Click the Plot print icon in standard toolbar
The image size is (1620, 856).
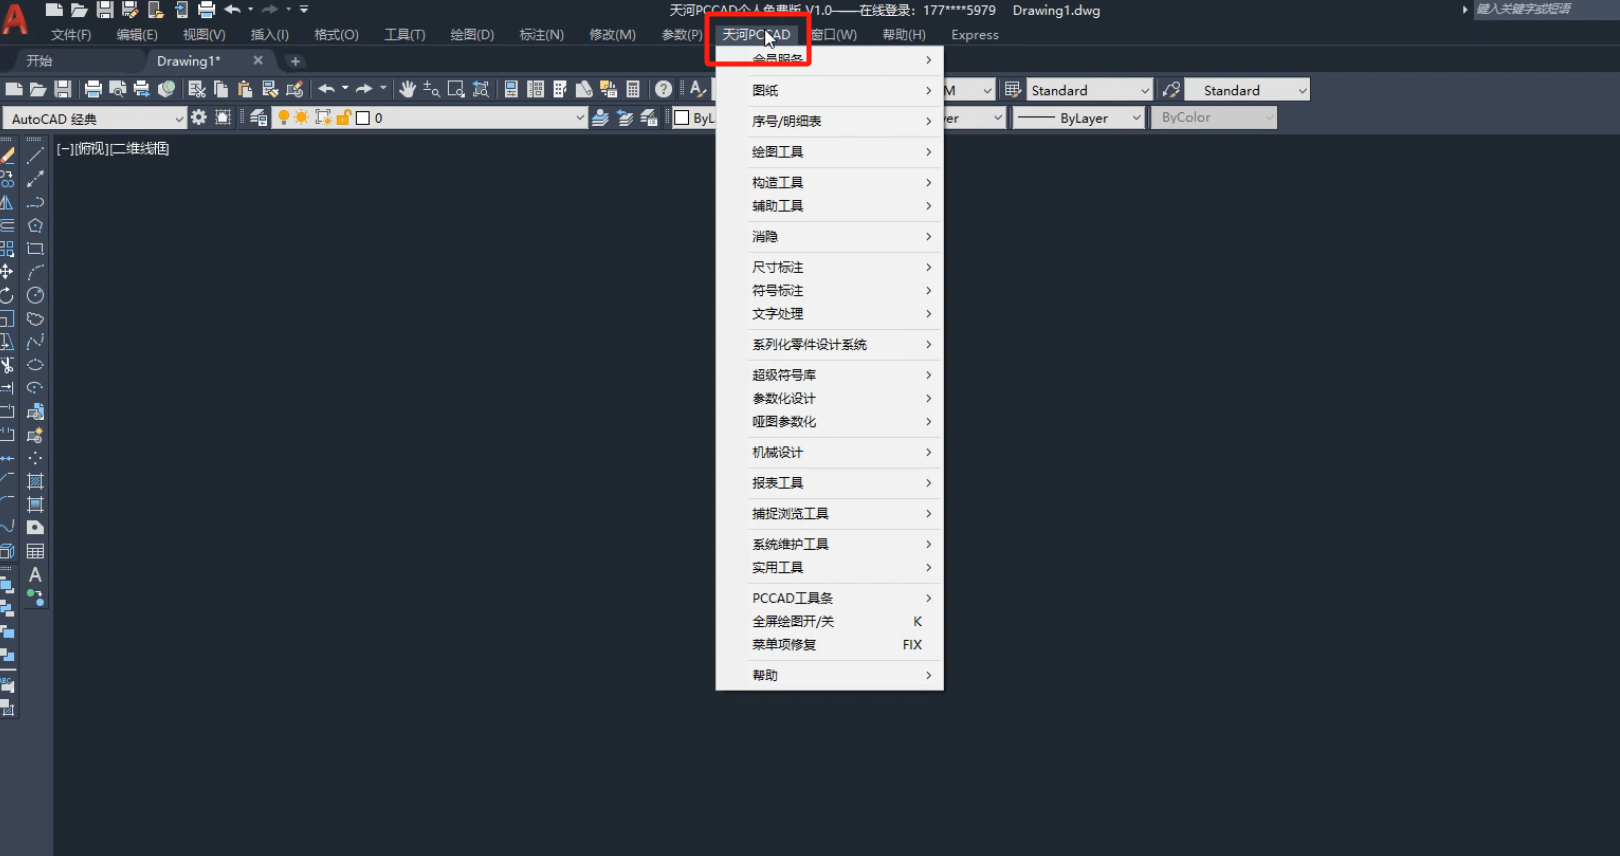click(93, 89)
